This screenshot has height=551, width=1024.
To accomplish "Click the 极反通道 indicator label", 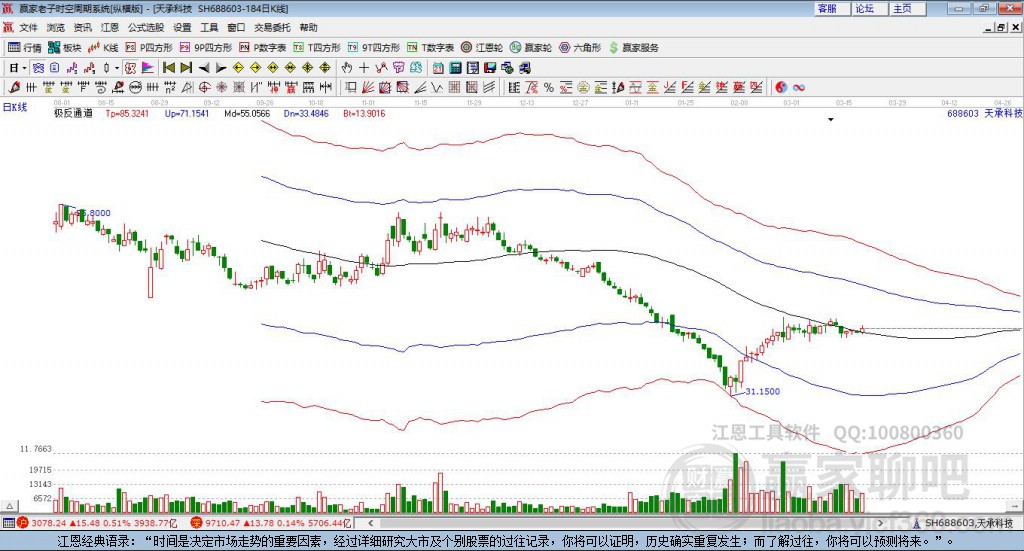I will pyautogui.click(x=73, y=114).
